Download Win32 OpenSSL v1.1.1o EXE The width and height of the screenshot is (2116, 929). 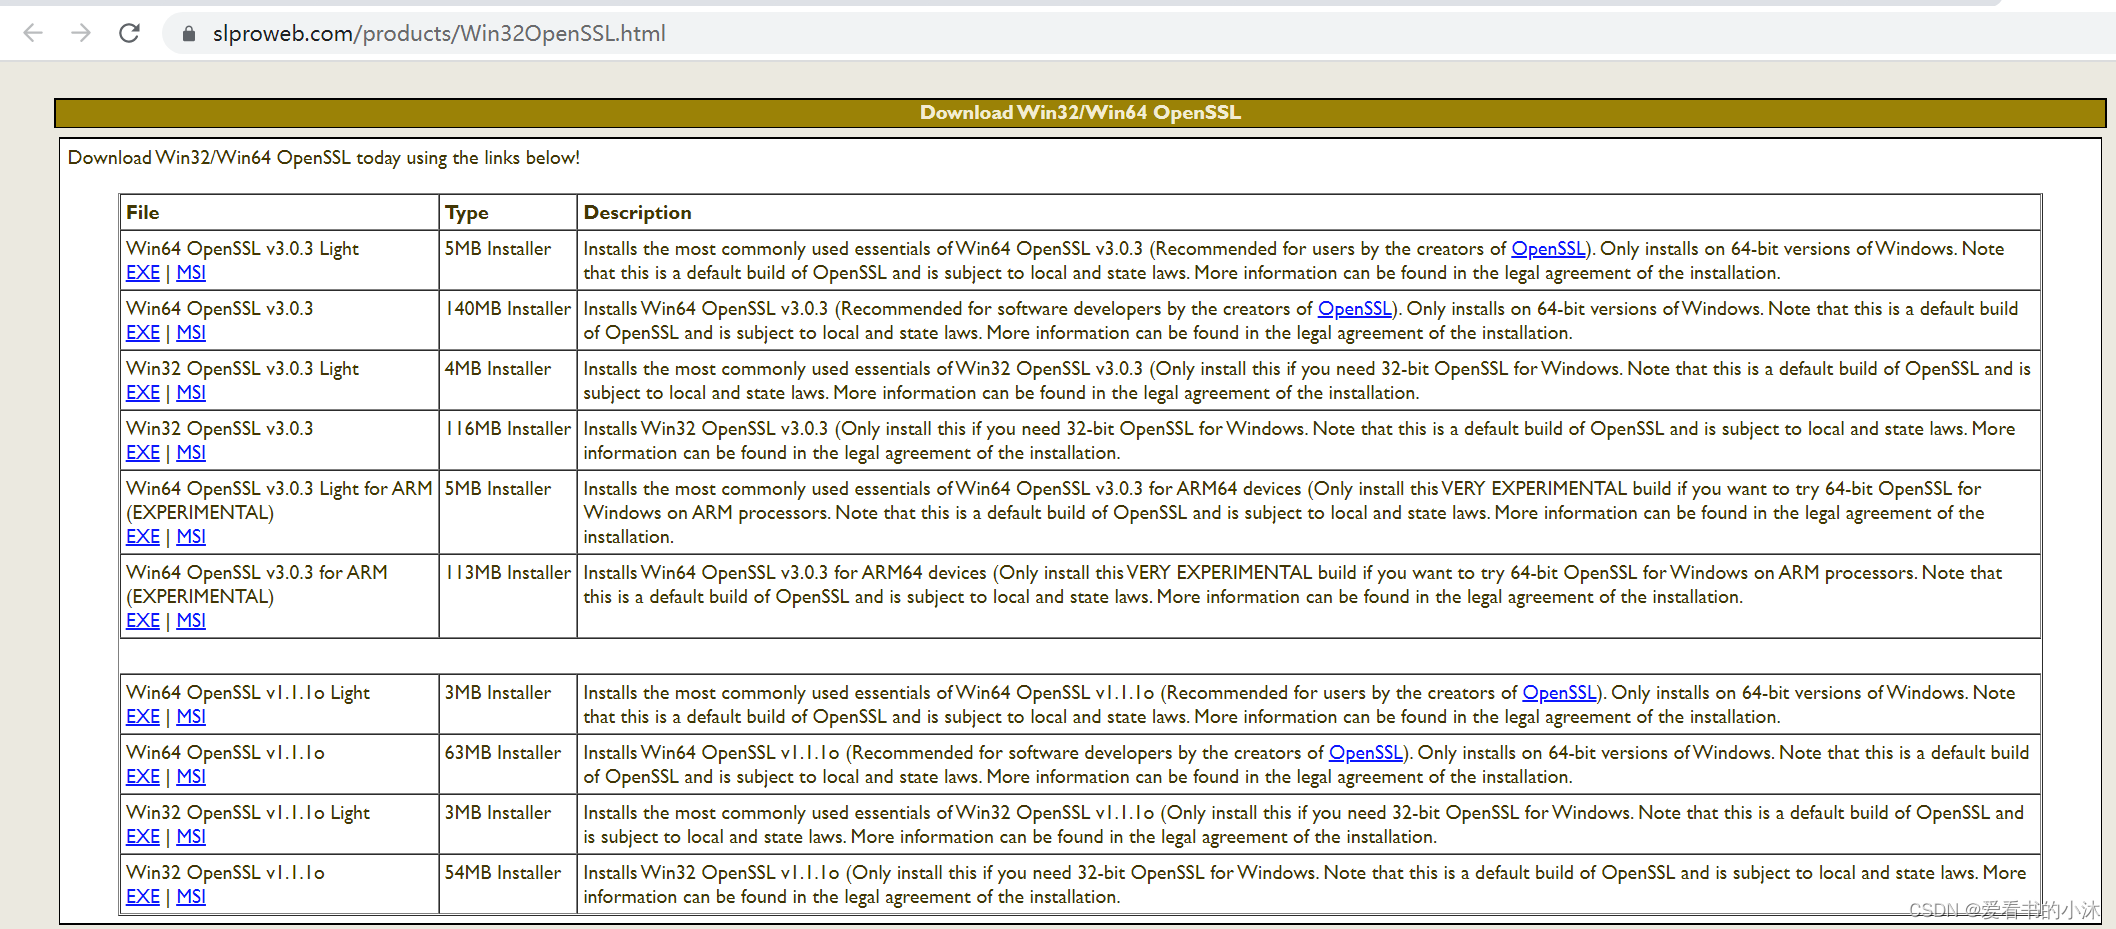pyautogui.click(x=143, y=897)
